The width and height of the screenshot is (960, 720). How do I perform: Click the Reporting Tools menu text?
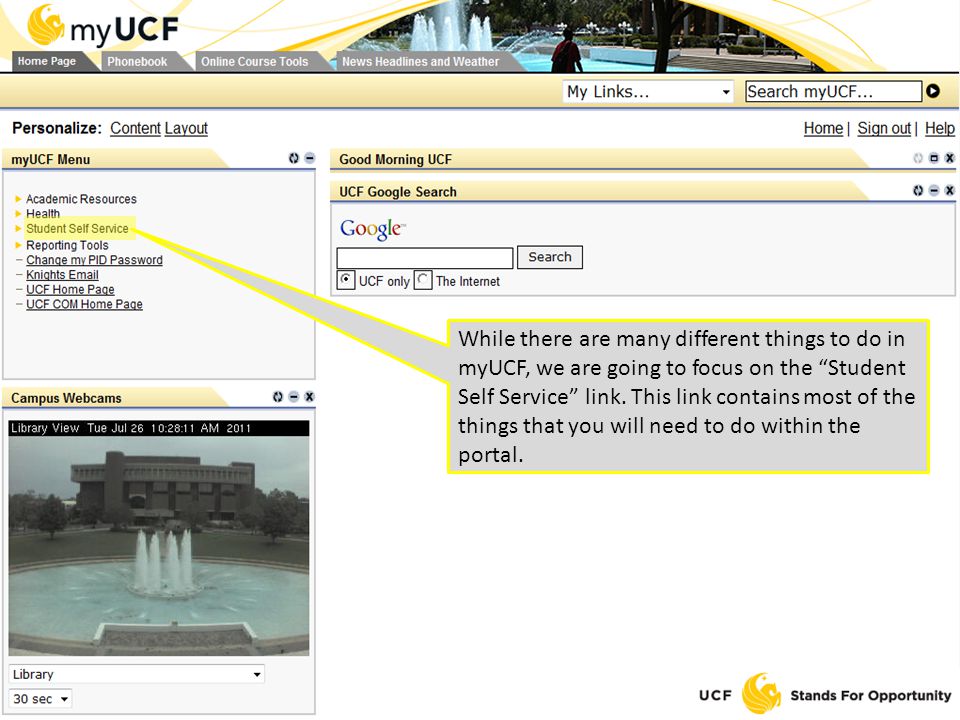tap(67, 245)
